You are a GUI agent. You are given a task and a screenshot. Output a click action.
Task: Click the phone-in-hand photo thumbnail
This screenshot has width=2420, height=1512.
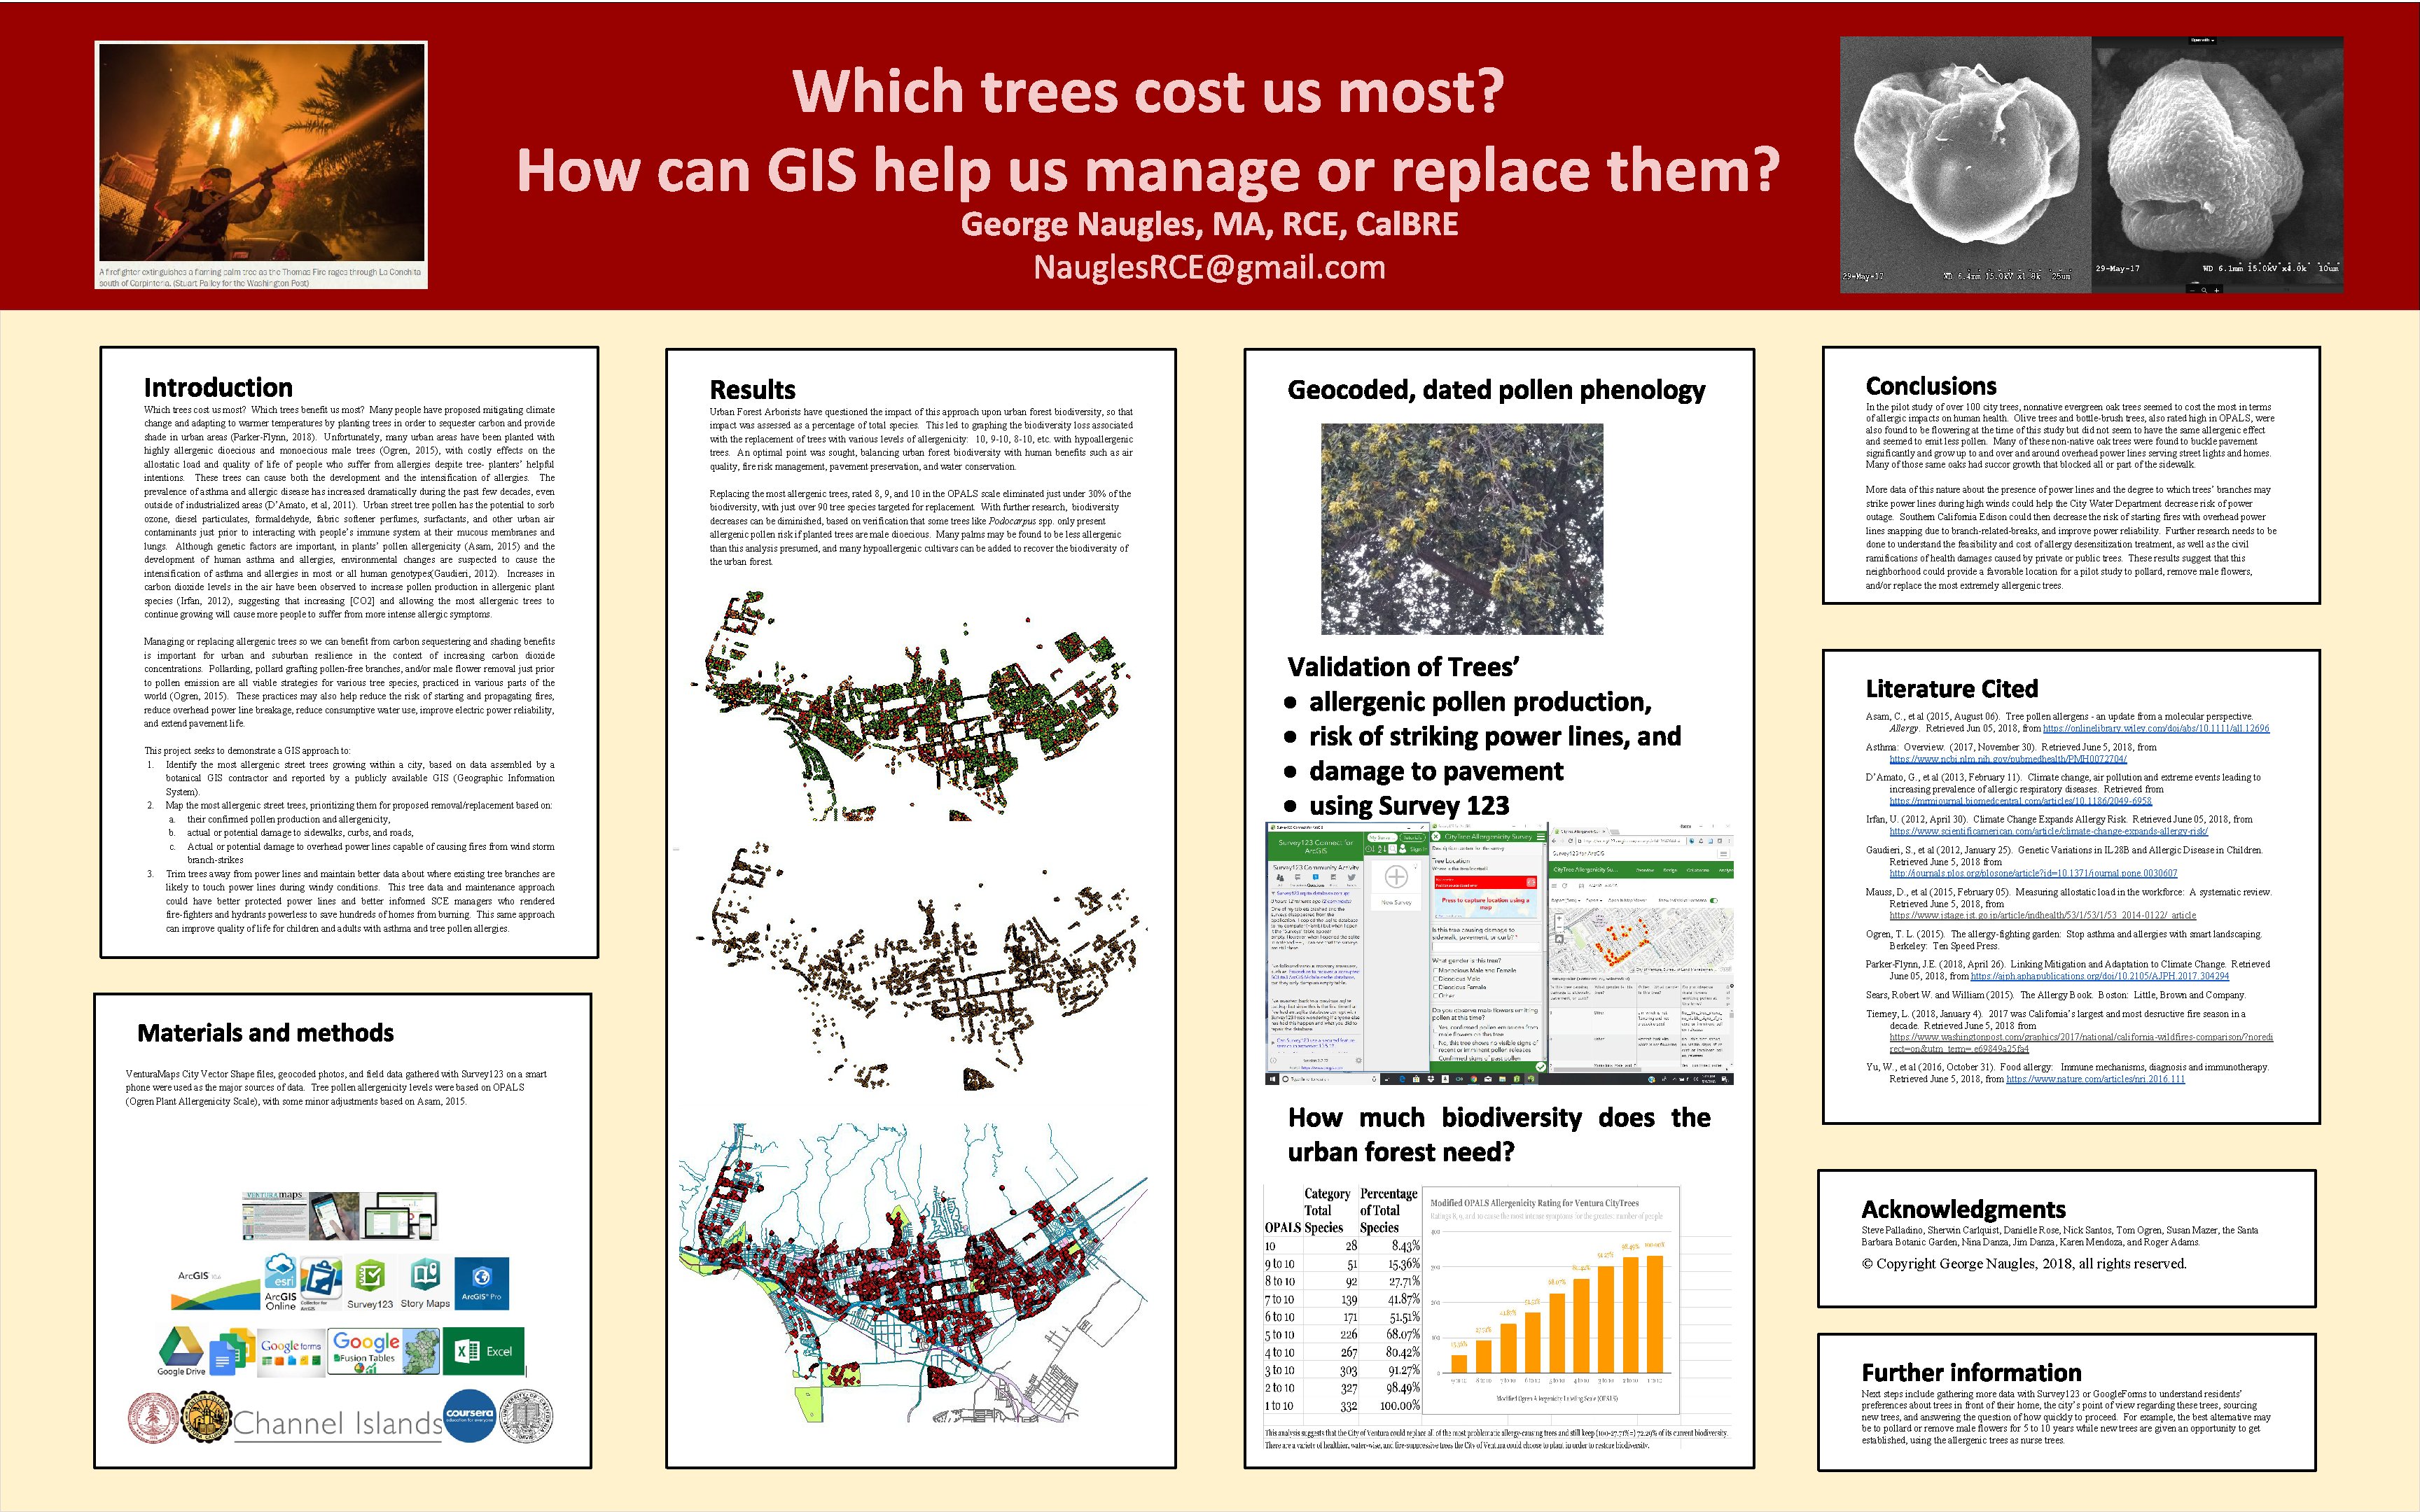click(x=334, y=1216)
